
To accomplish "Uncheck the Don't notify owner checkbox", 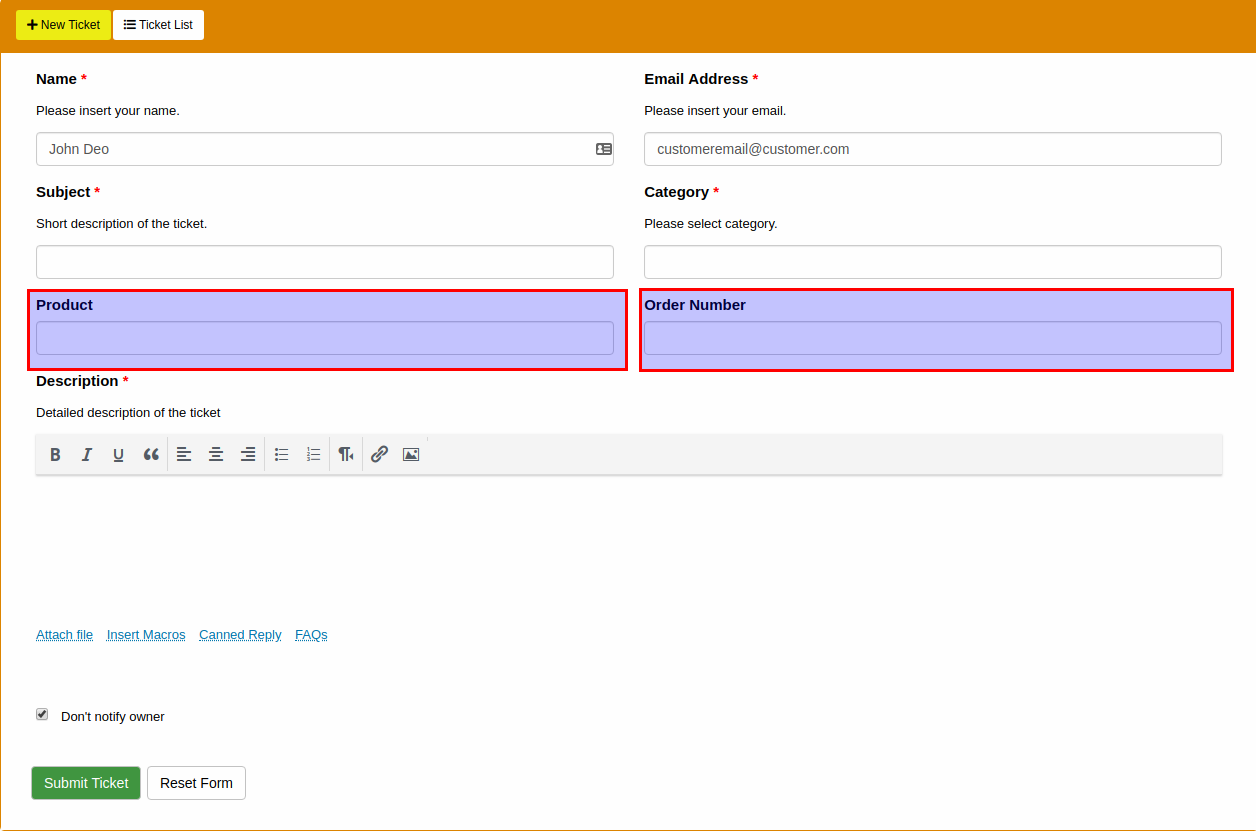I will coord(42,713).
